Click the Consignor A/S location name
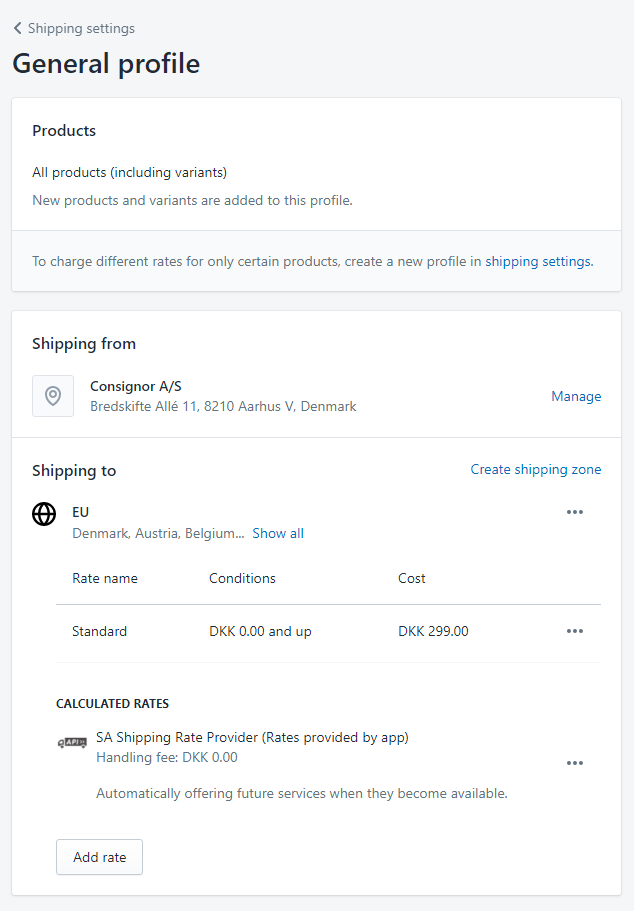634x911 pixels. pyautogui.click(x=136, y=387)
